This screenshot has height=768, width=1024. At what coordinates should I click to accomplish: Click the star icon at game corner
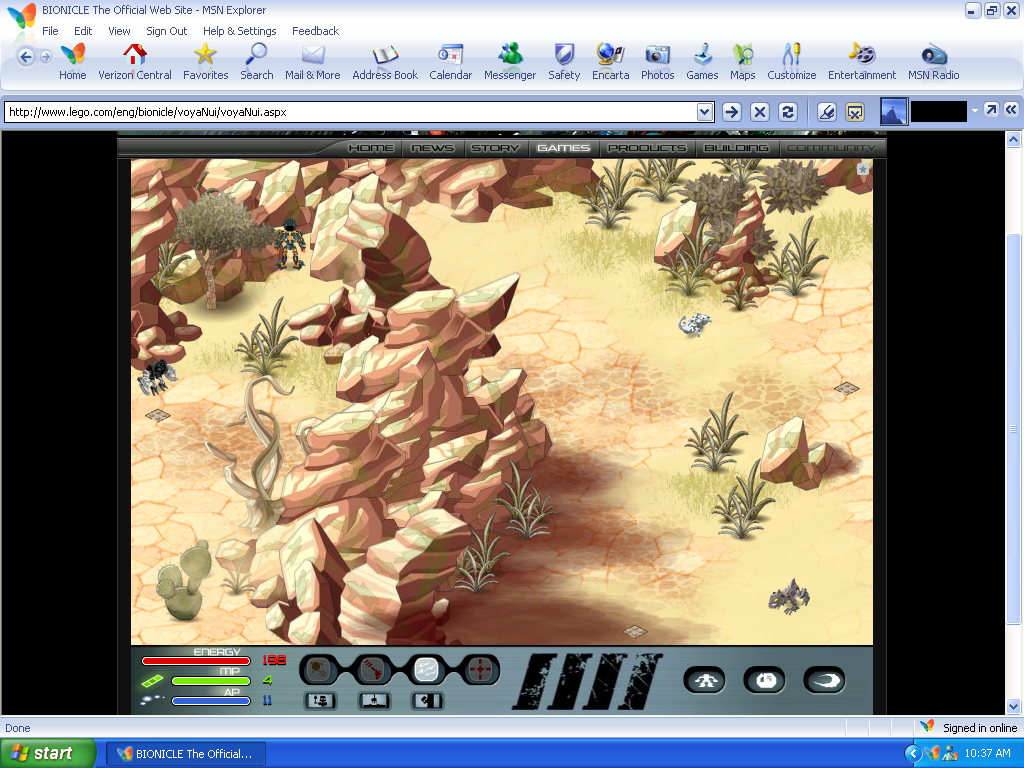[x=863, y=169]
